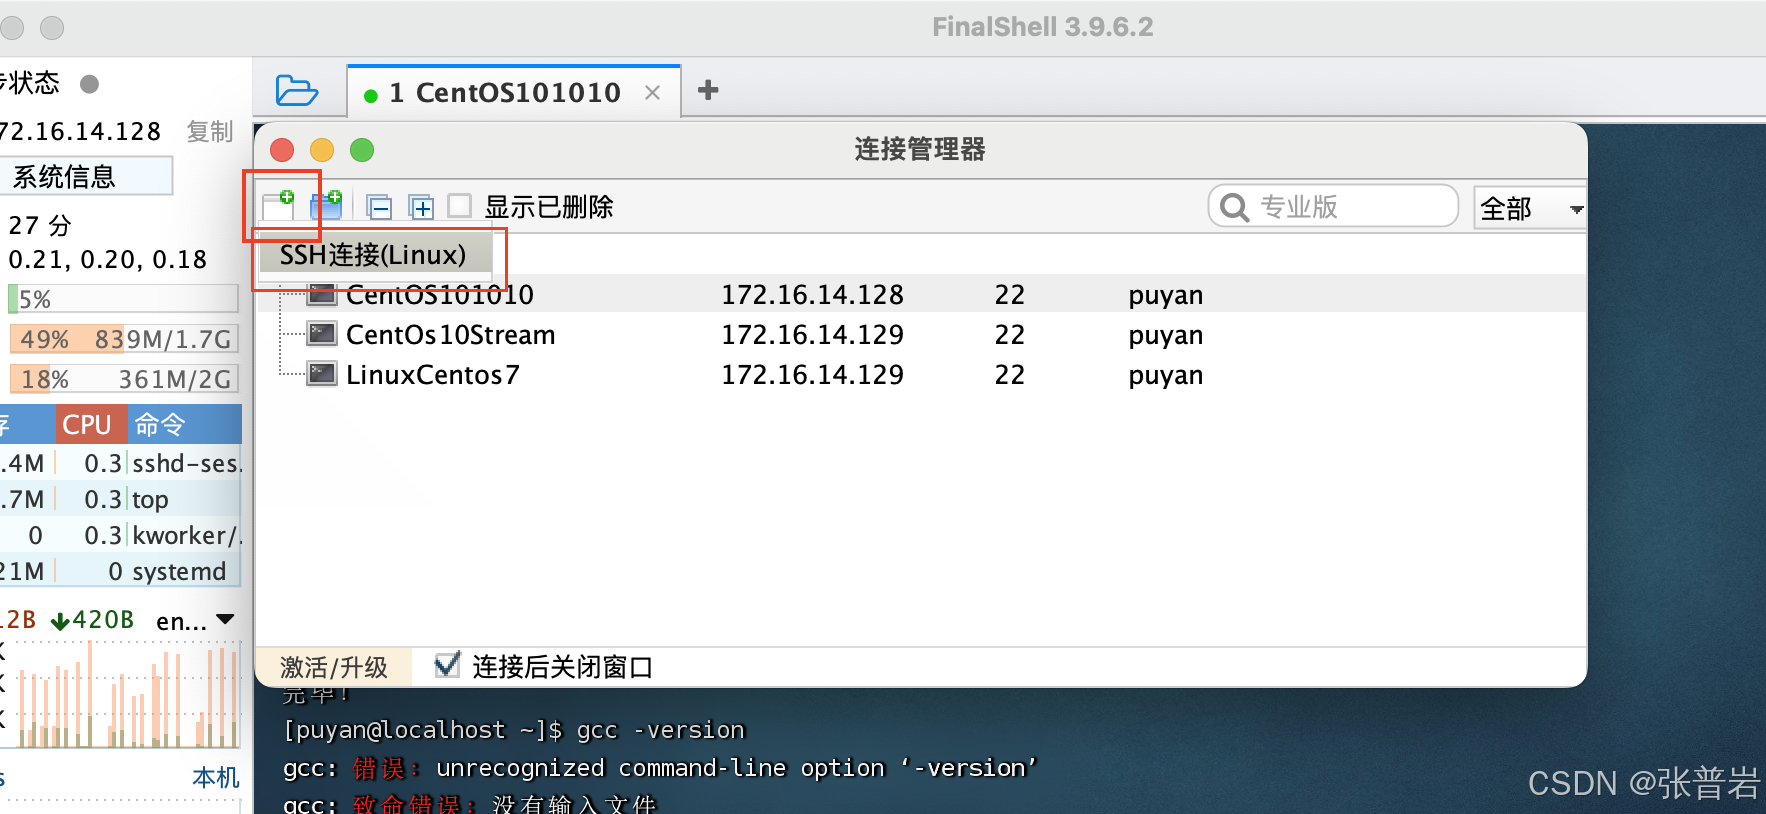Choose SSH连接(Linux) from the menu
The image size is (1766, 814).
click(x=374, y=255)
